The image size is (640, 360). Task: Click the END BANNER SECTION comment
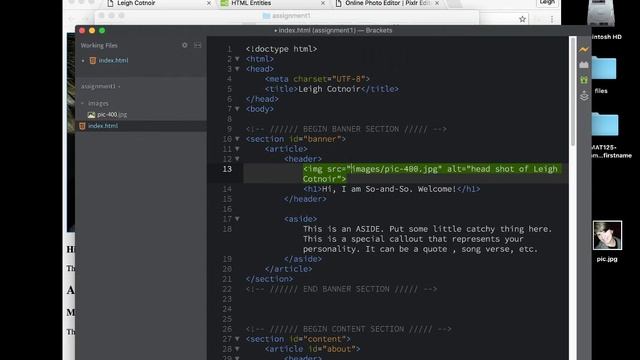341,289
